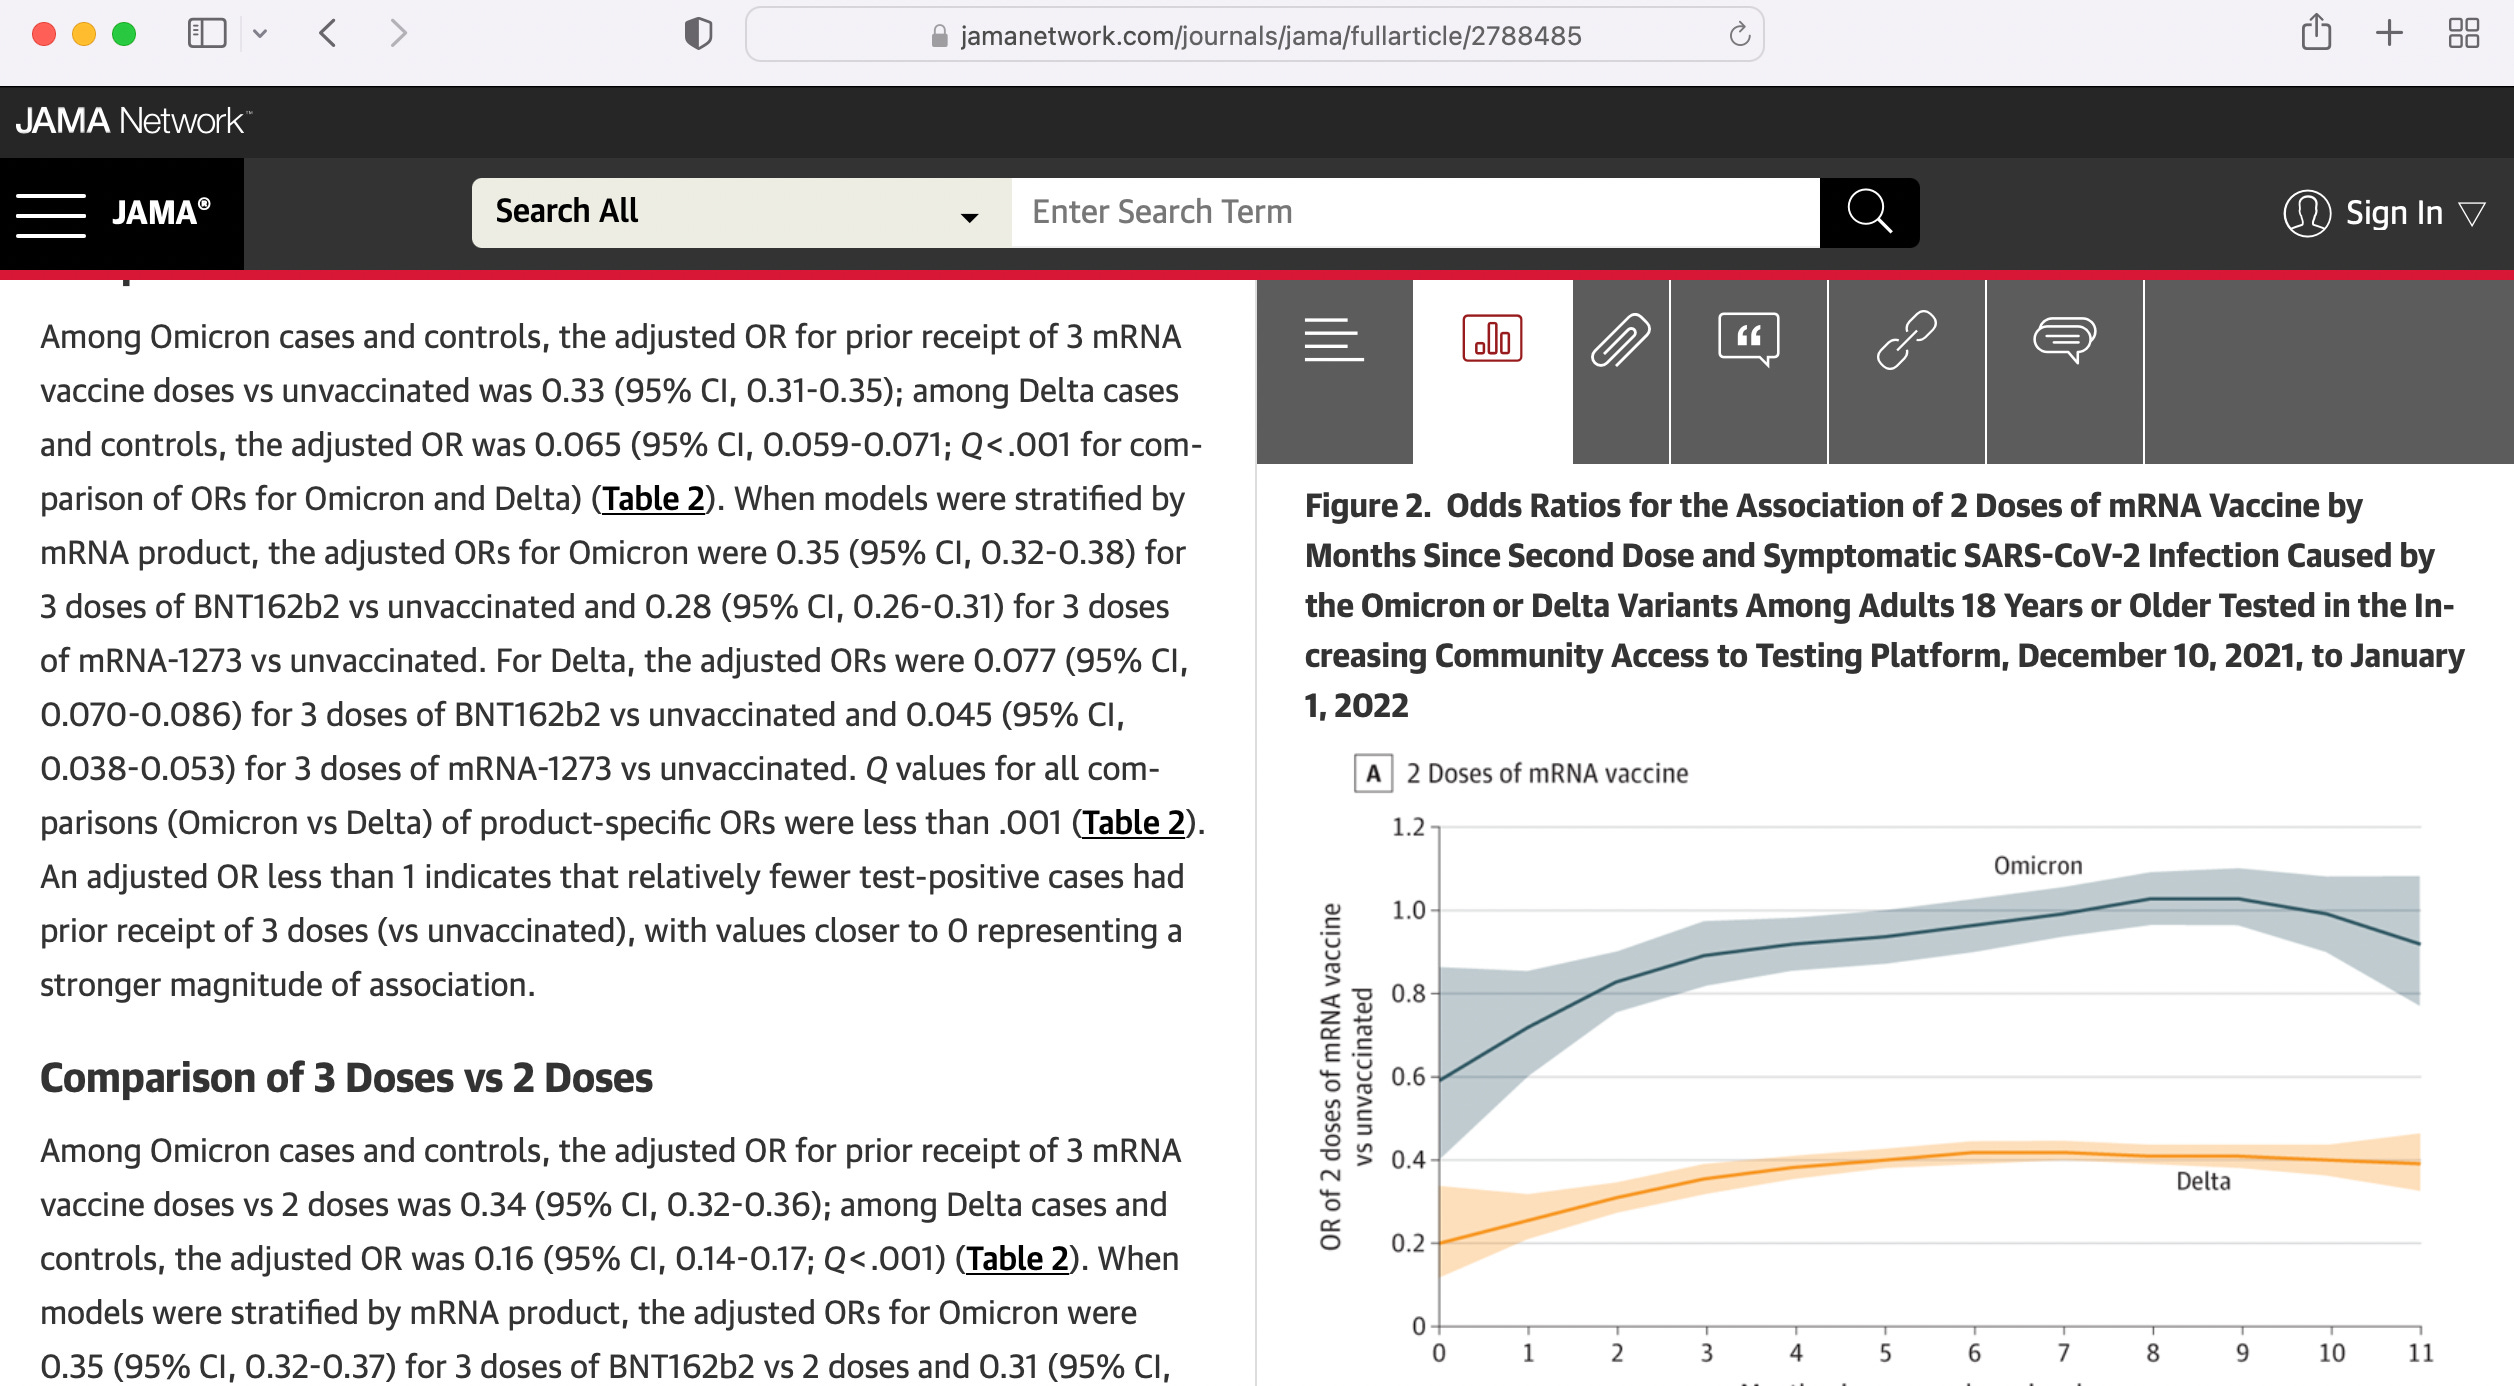Reload the page using refresh icon
Viewport: 2514px width, 1386px height.
(x=1739, y=35)
